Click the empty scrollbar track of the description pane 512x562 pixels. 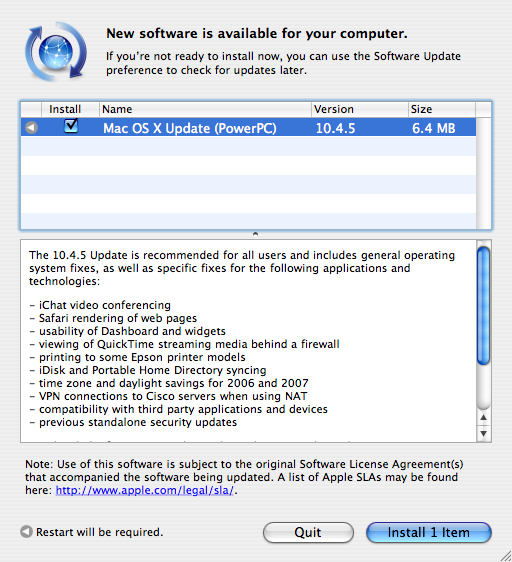[483, 387]
